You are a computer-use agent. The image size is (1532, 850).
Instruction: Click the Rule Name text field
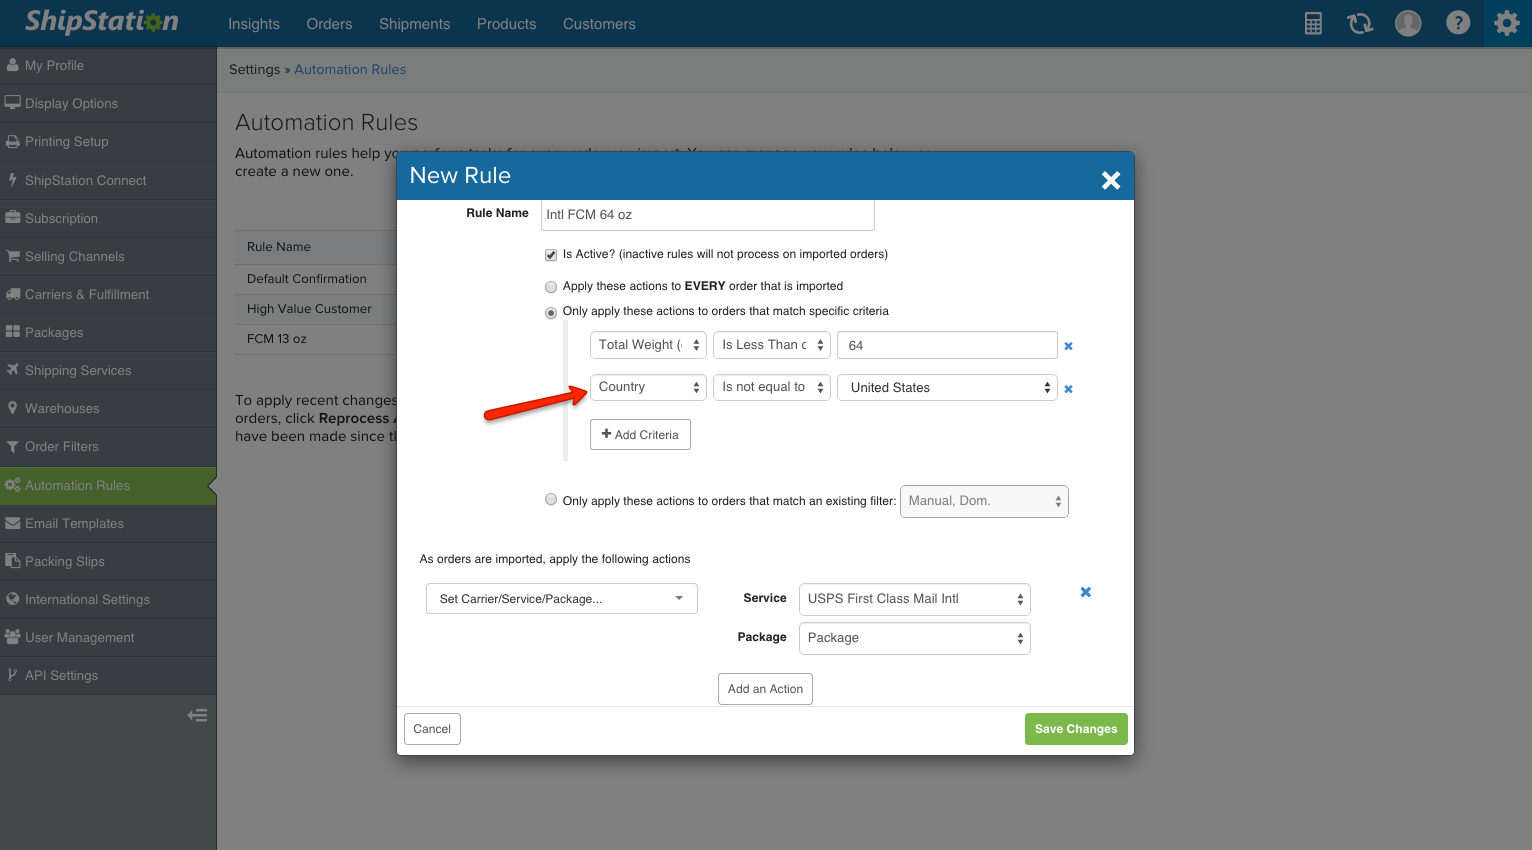[x=707, y=215]
